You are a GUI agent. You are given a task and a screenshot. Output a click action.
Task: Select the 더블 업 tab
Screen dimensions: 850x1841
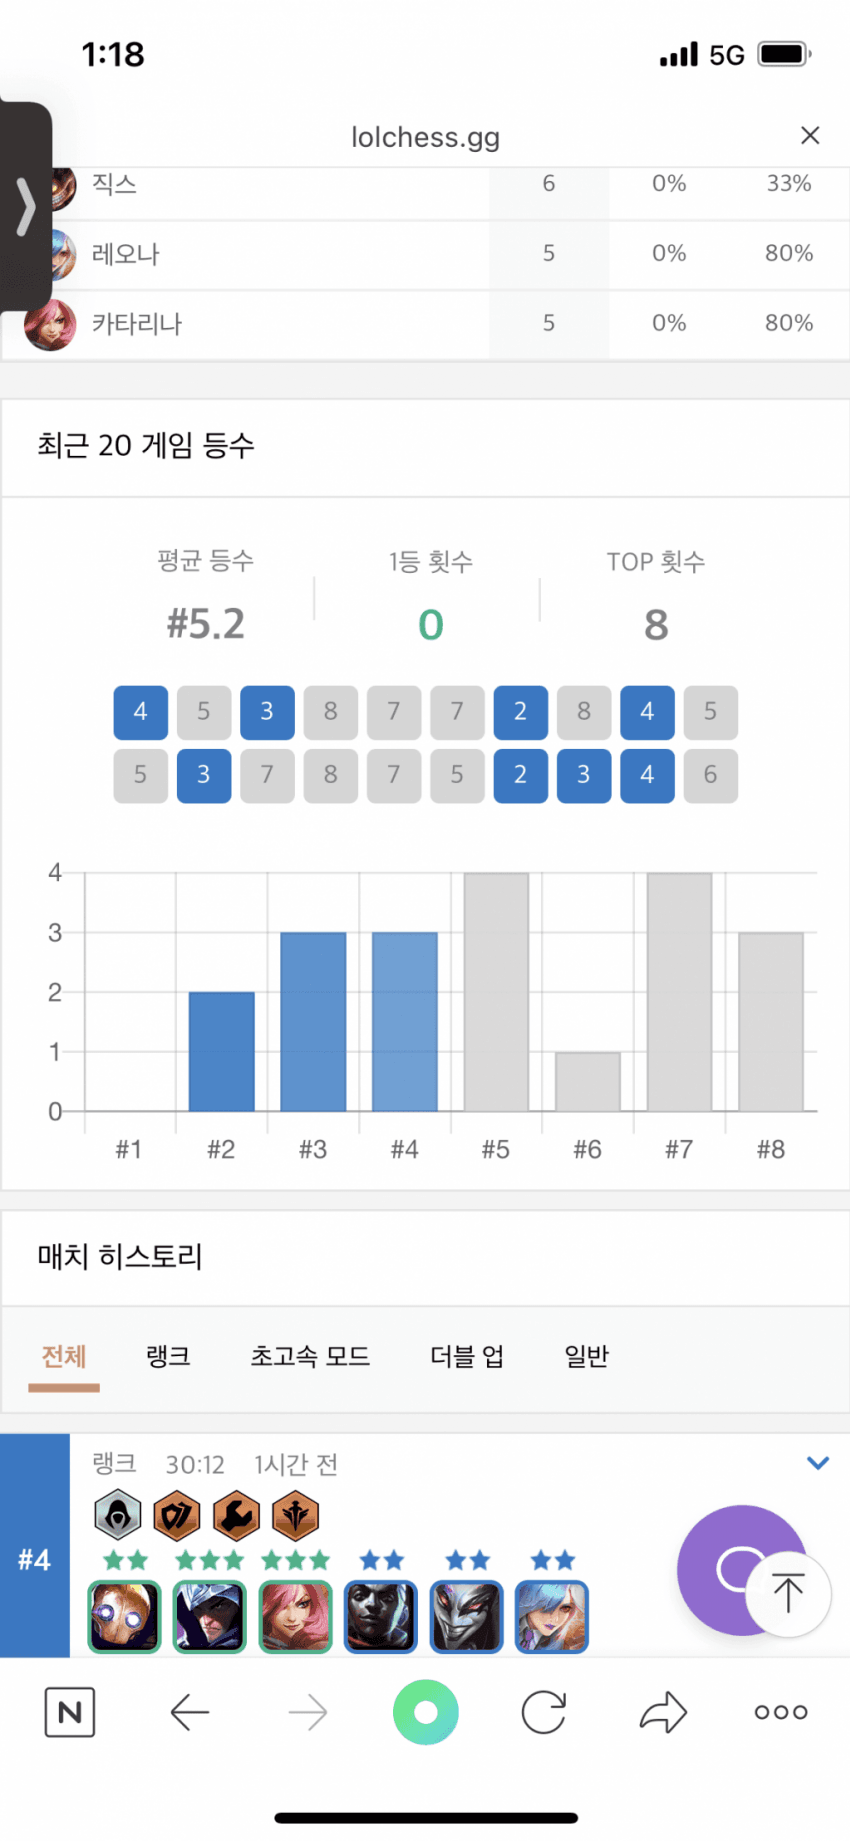[467, 1356]
